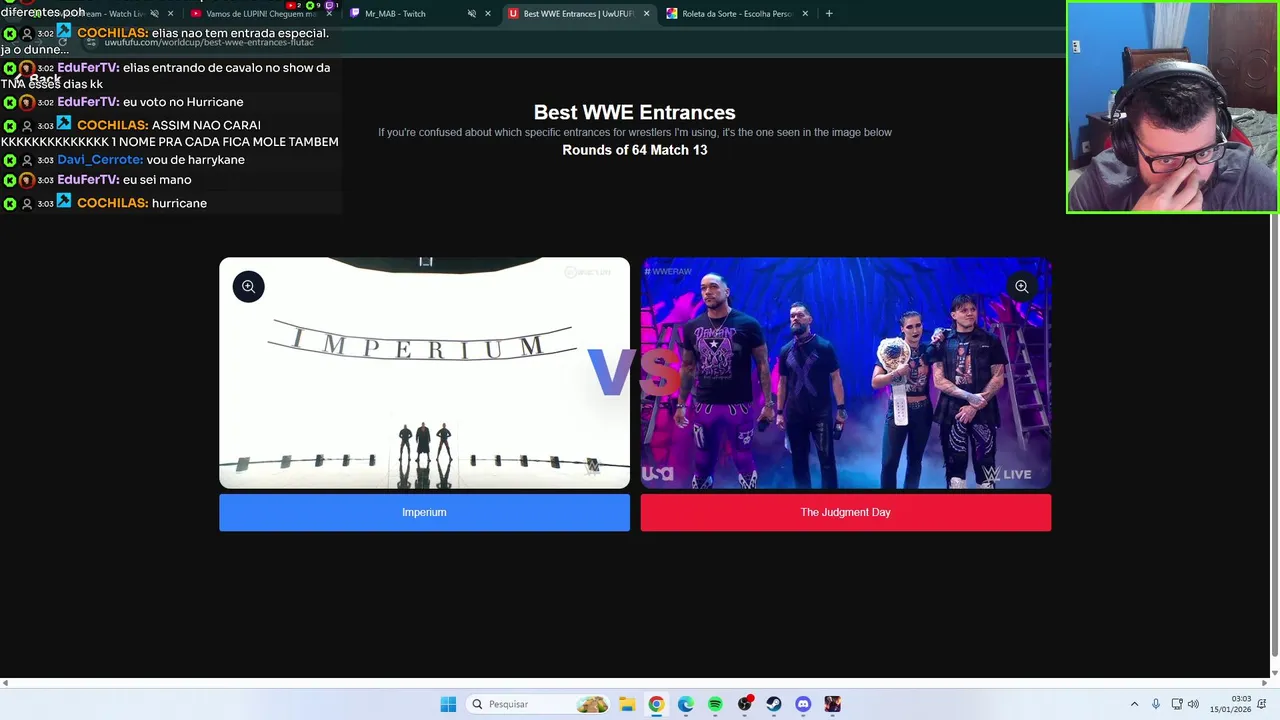Switch to the Roleta da Sorte tab
The width and height of the screenshot is (1280, 720).
[737, 14]
